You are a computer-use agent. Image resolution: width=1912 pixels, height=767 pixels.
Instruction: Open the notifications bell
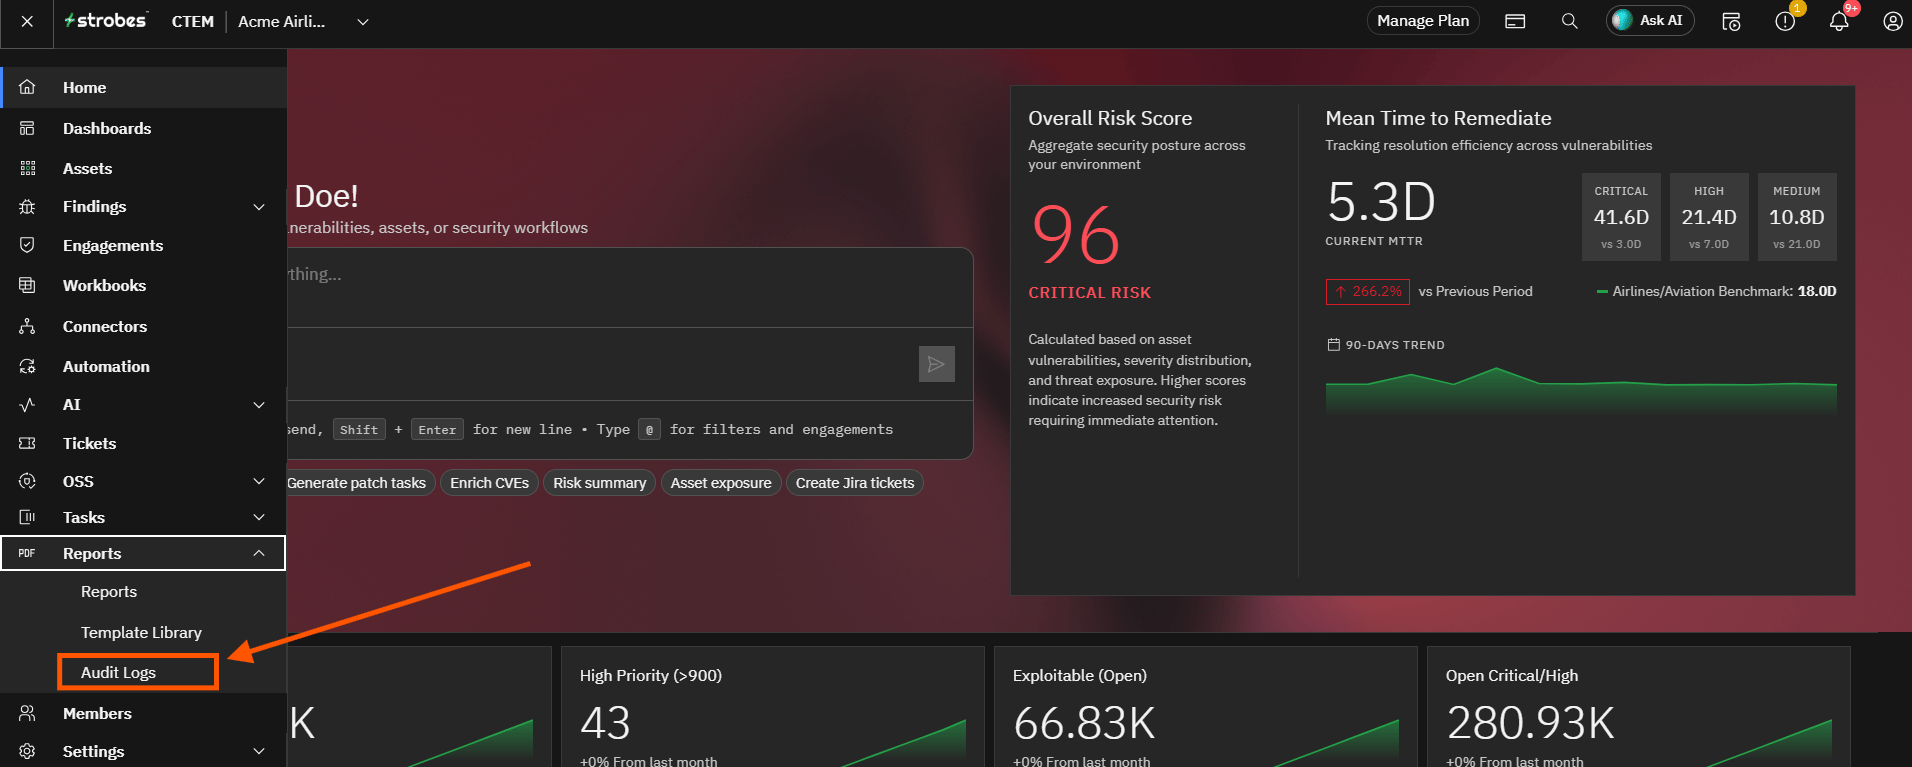click(x=1839, y=21)
